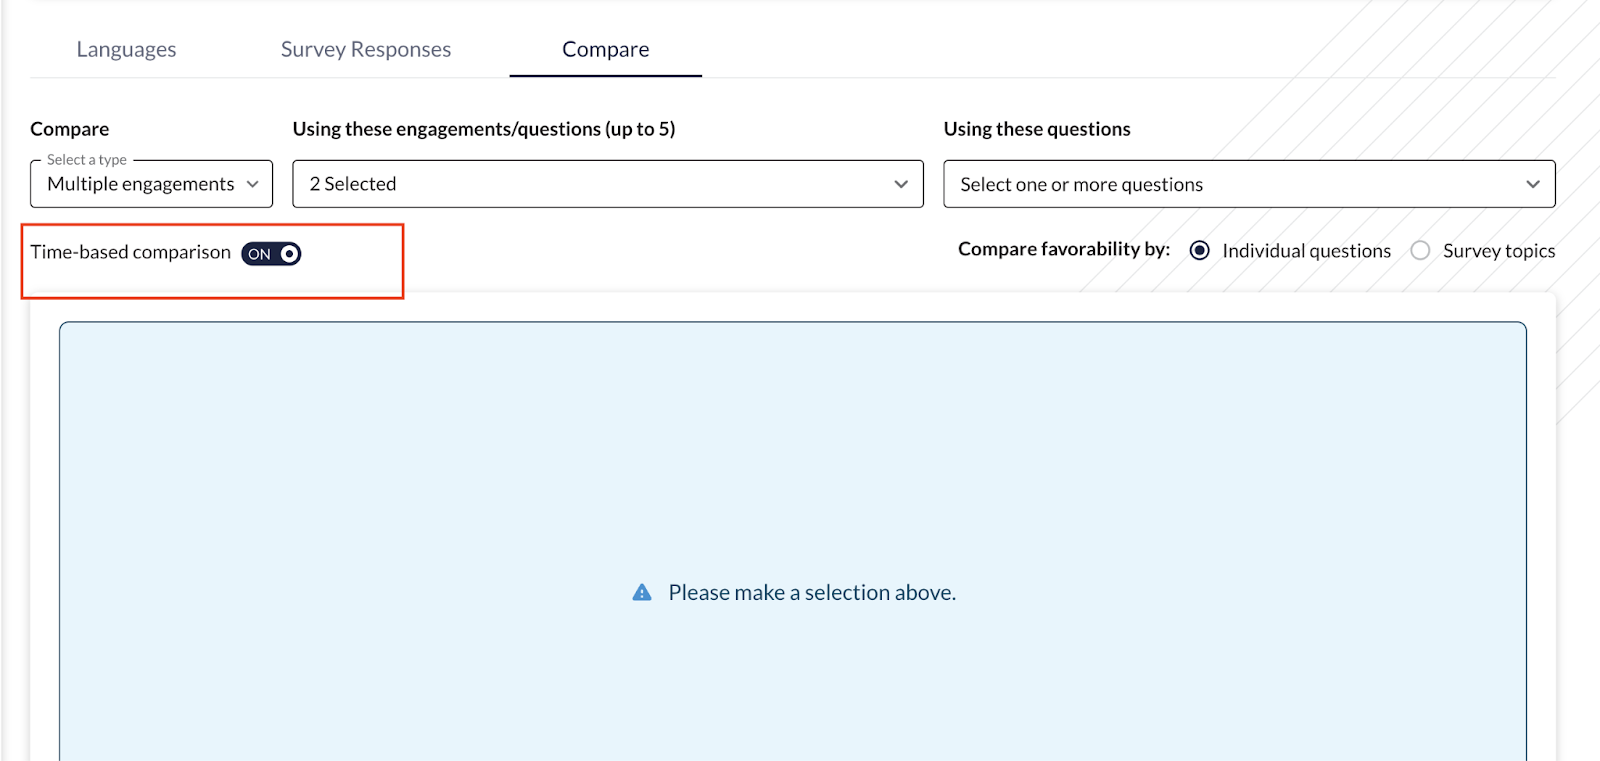Click the ON text inside the toggle
Viewport: 1600px width, 761px height.
tap(259, 254)
